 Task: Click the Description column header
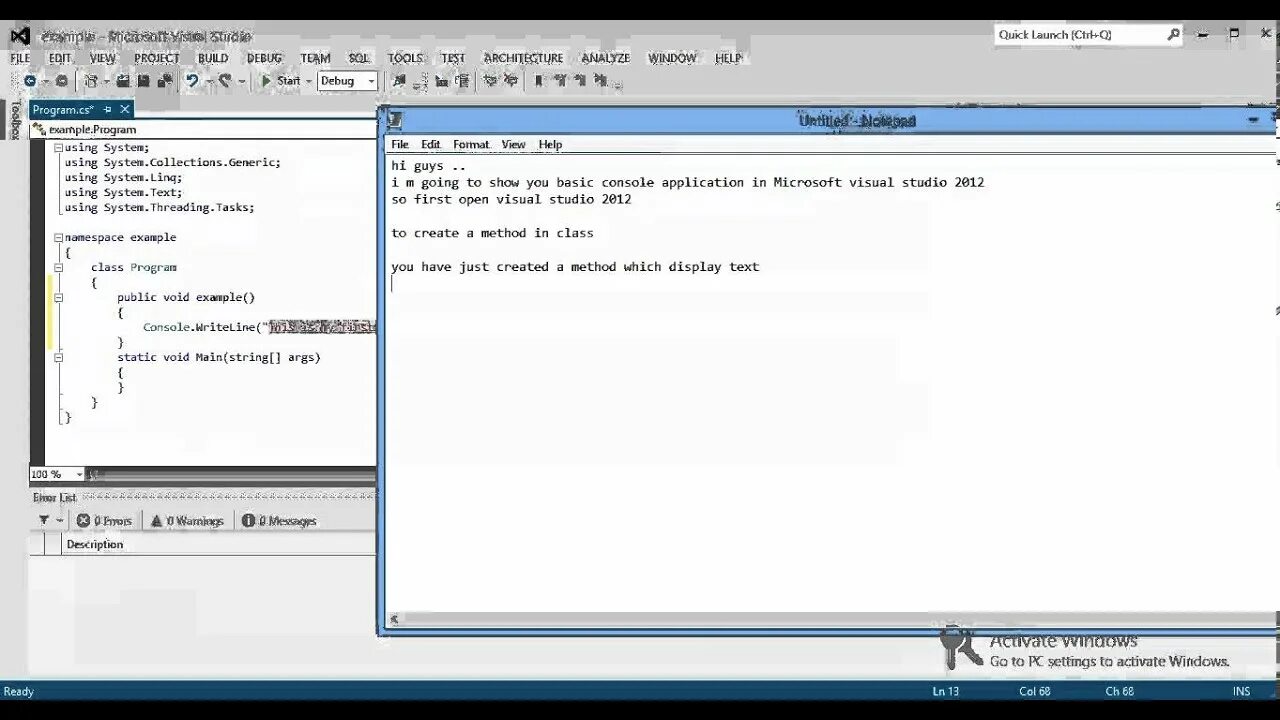point(95,544)
